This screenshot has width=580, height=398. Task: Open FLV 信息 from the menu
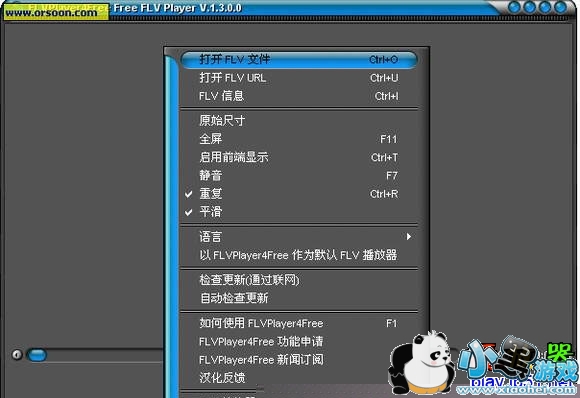coord(299,96)
